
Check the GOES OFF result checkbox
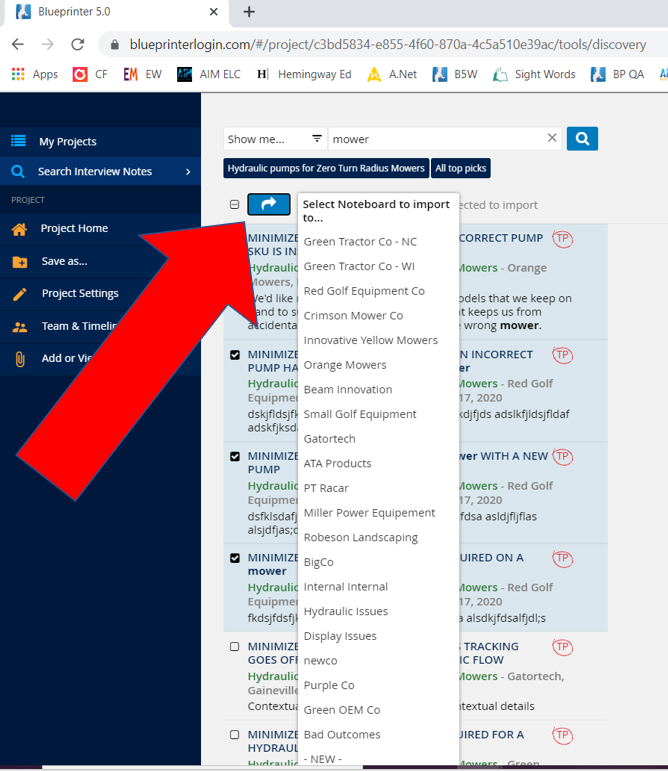[235, 647]
